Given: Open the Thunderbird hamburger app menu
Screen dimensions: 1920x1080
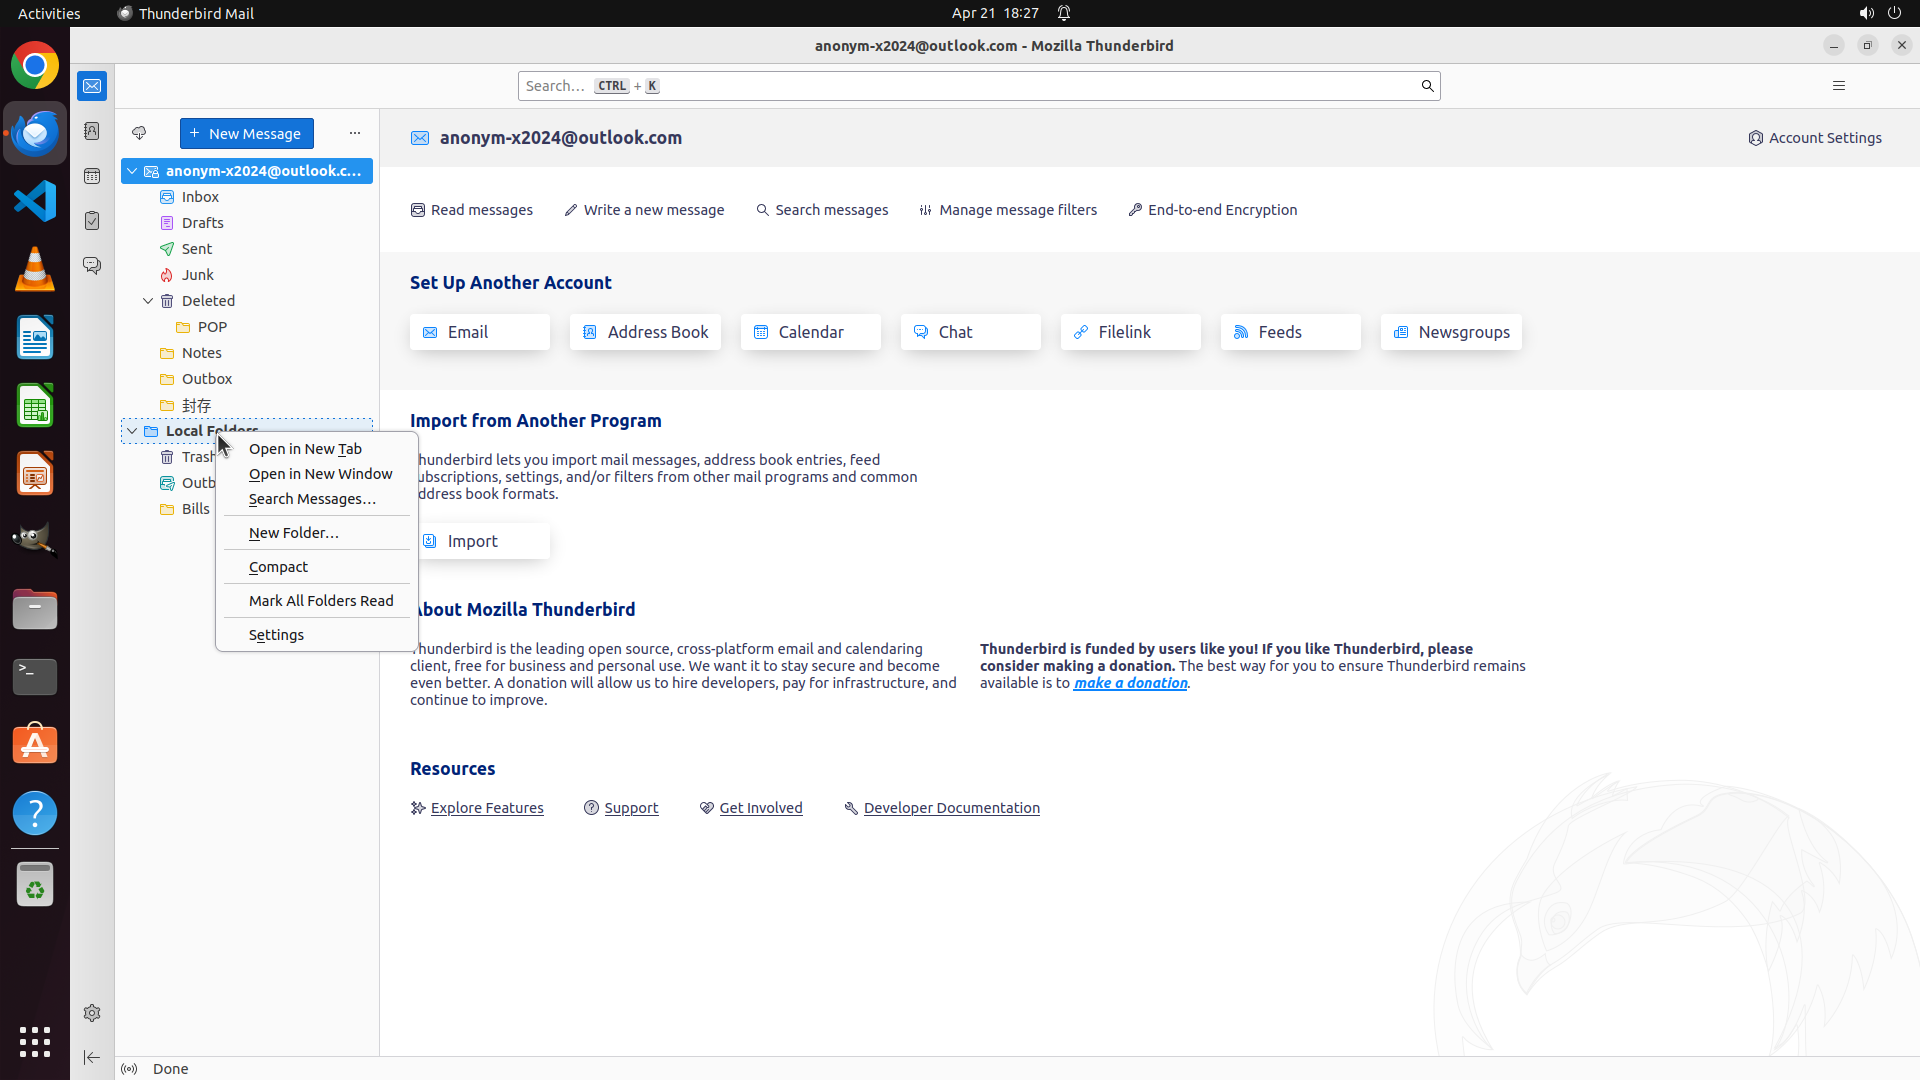Looking at the screenshot, I should click(x=1838, y=86).
